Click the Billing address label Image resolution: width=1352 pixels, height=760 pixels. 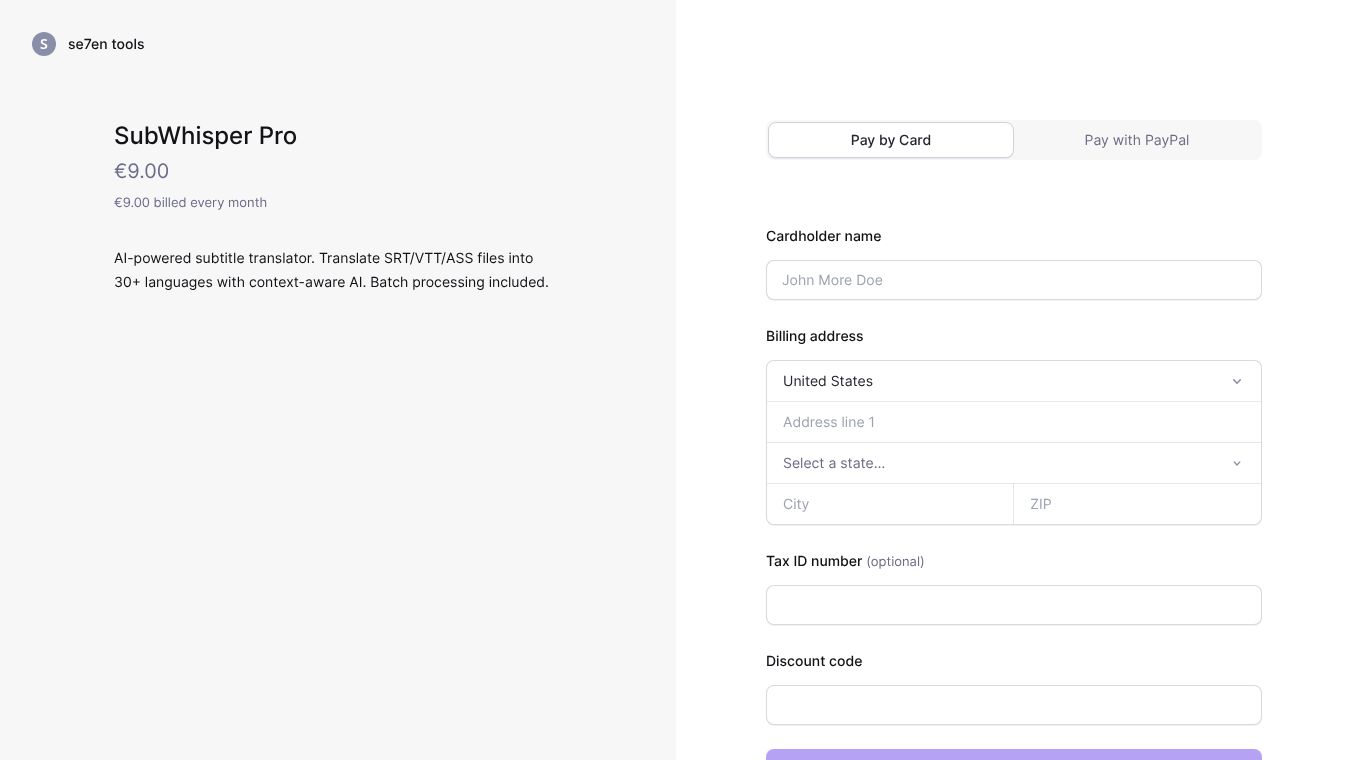814,336
